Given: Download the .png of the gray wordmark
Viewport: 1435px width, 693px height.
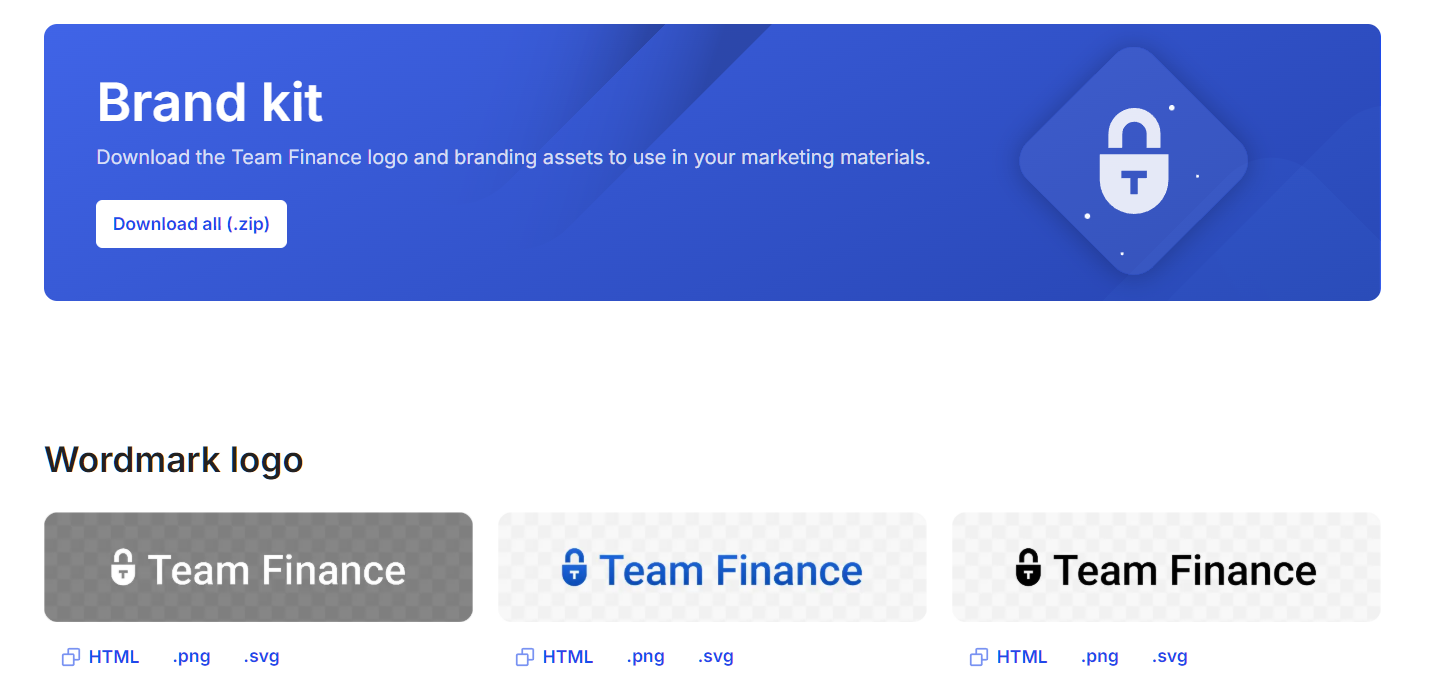Looking at the screenshot, I should (x=191, y=656).
